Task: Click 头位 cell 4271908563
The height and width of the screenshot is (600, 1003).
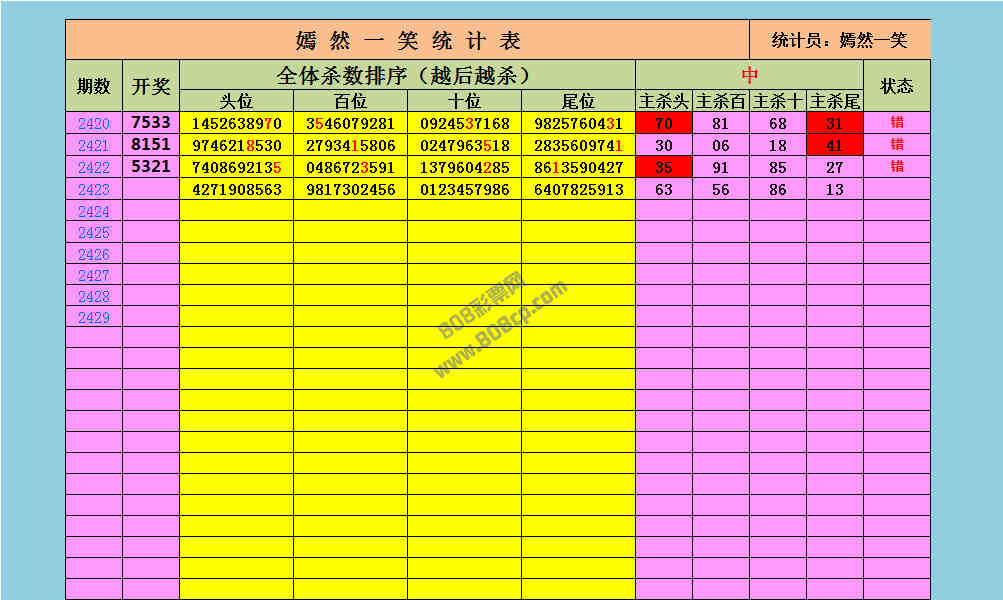Action: coord(236,189)
